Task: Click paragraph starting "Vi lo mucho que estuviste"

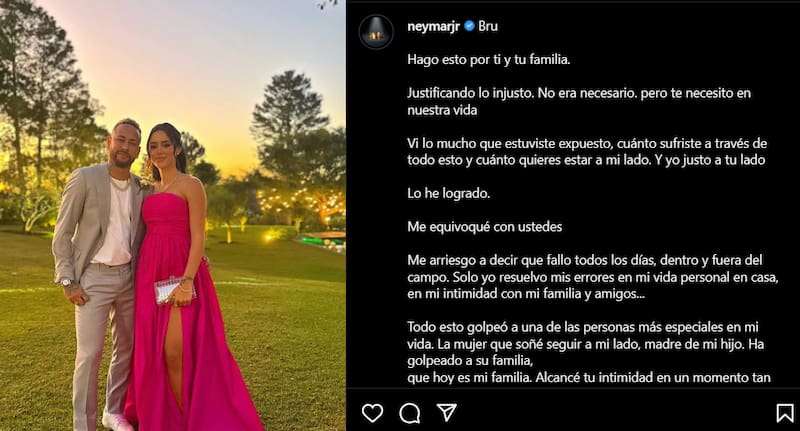Action: [x=586, y=151]
